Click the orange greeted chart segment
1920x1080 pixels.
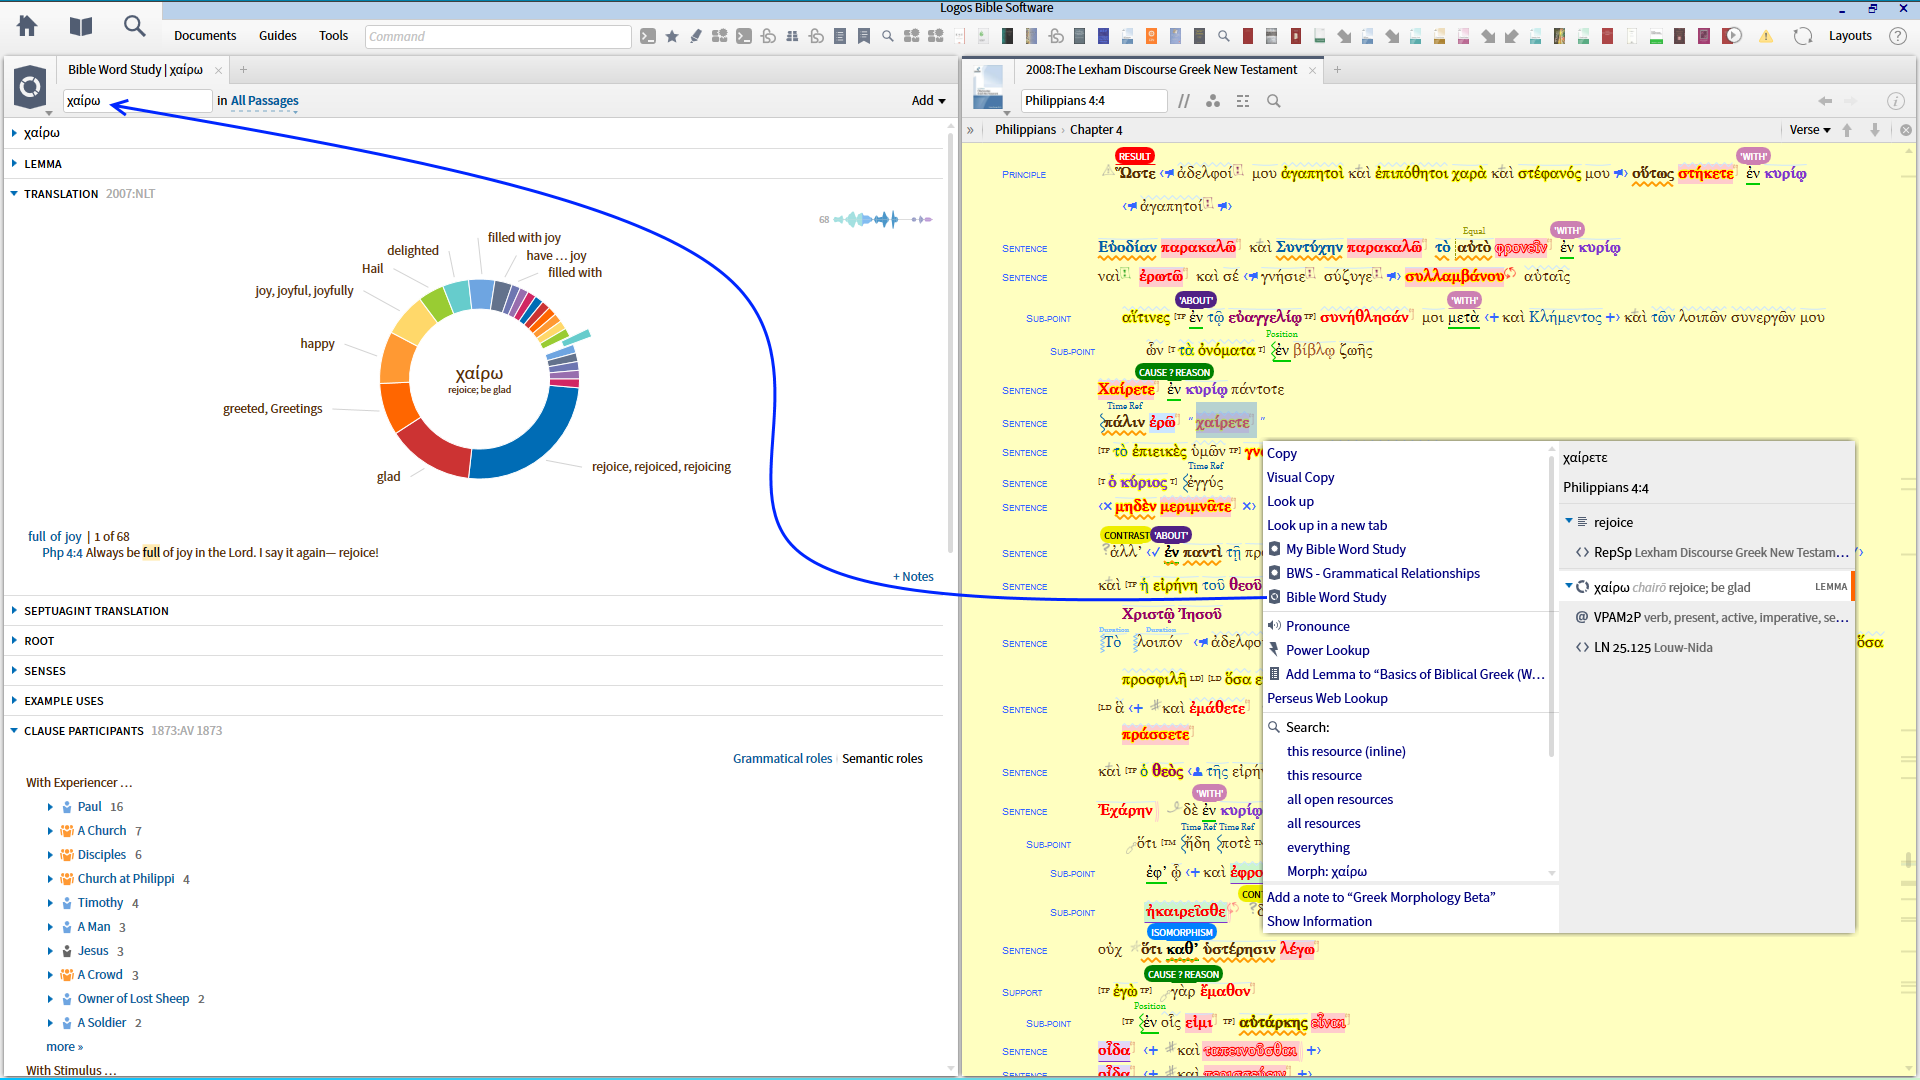[398, 406]
